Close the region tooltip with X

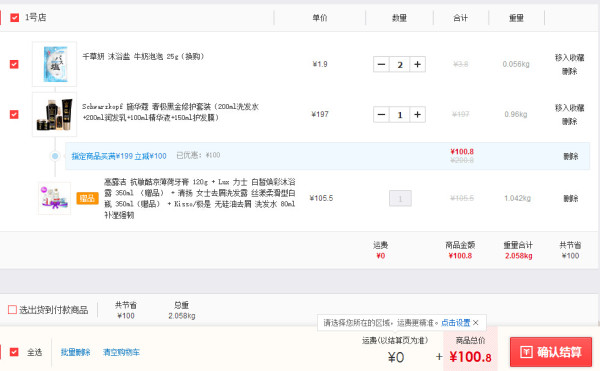click(476, 323)
